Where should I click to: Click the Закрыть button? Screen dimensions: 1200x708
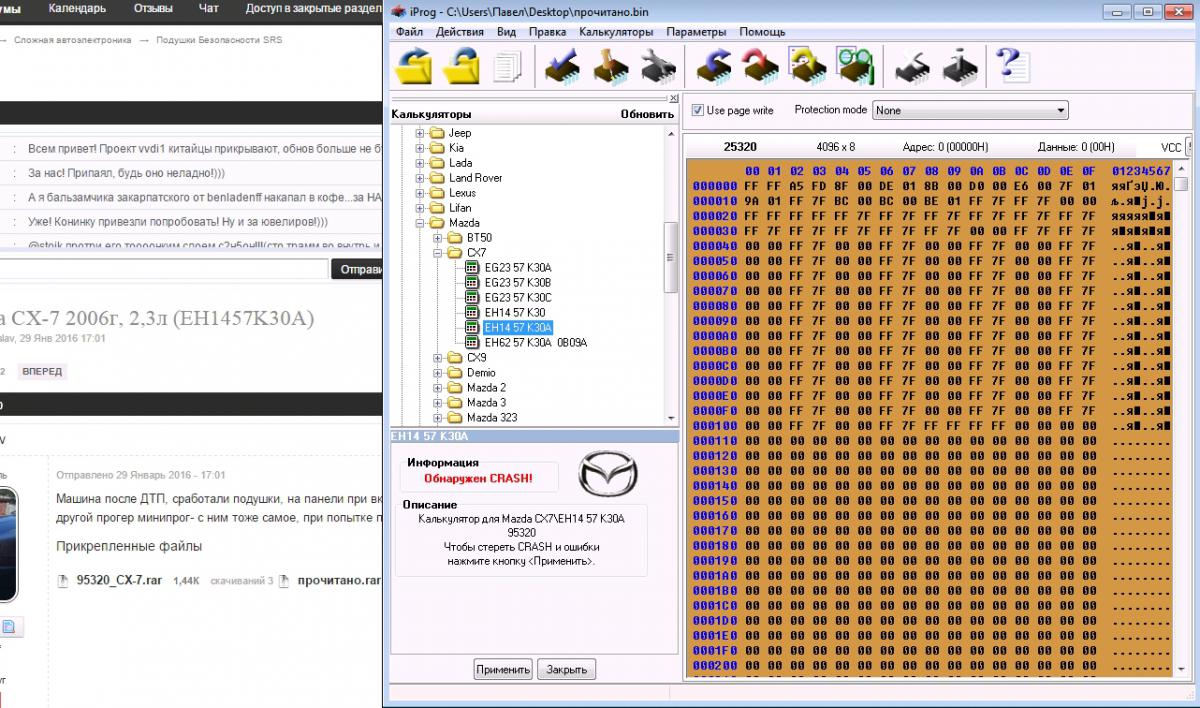[x=566, y=669]
